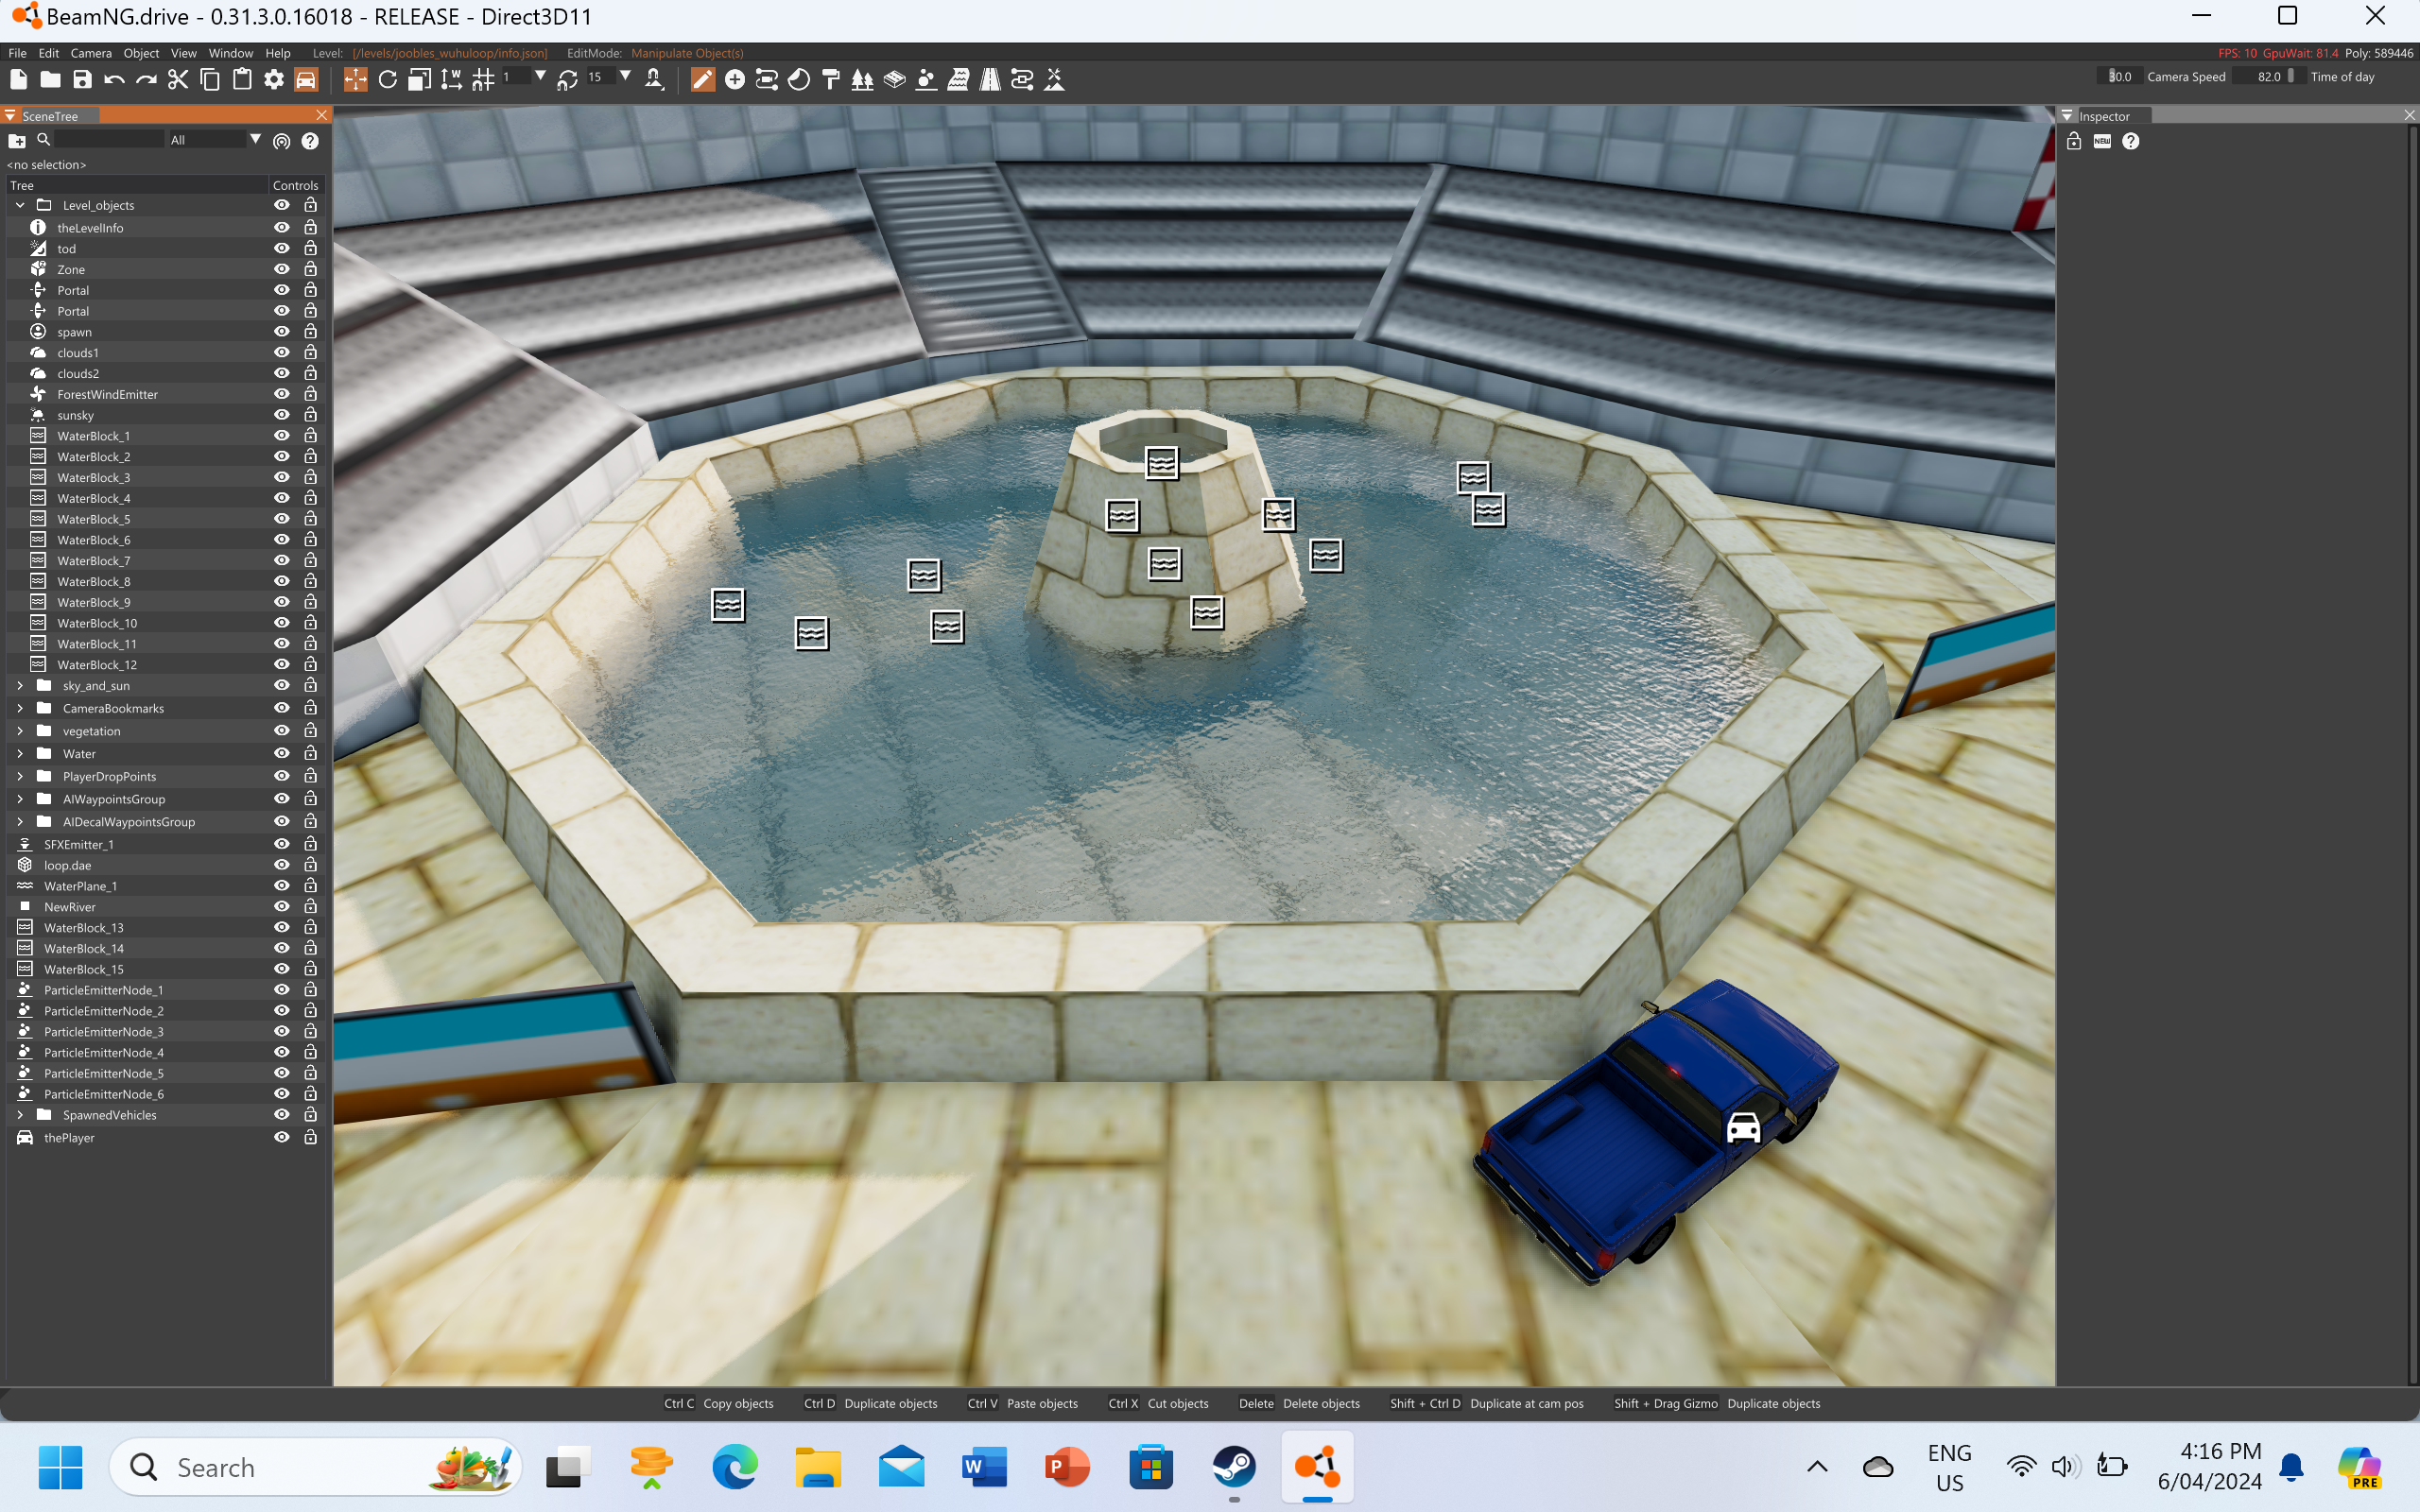
Task: Click the scissors cut icon
Action: [178, 80]
